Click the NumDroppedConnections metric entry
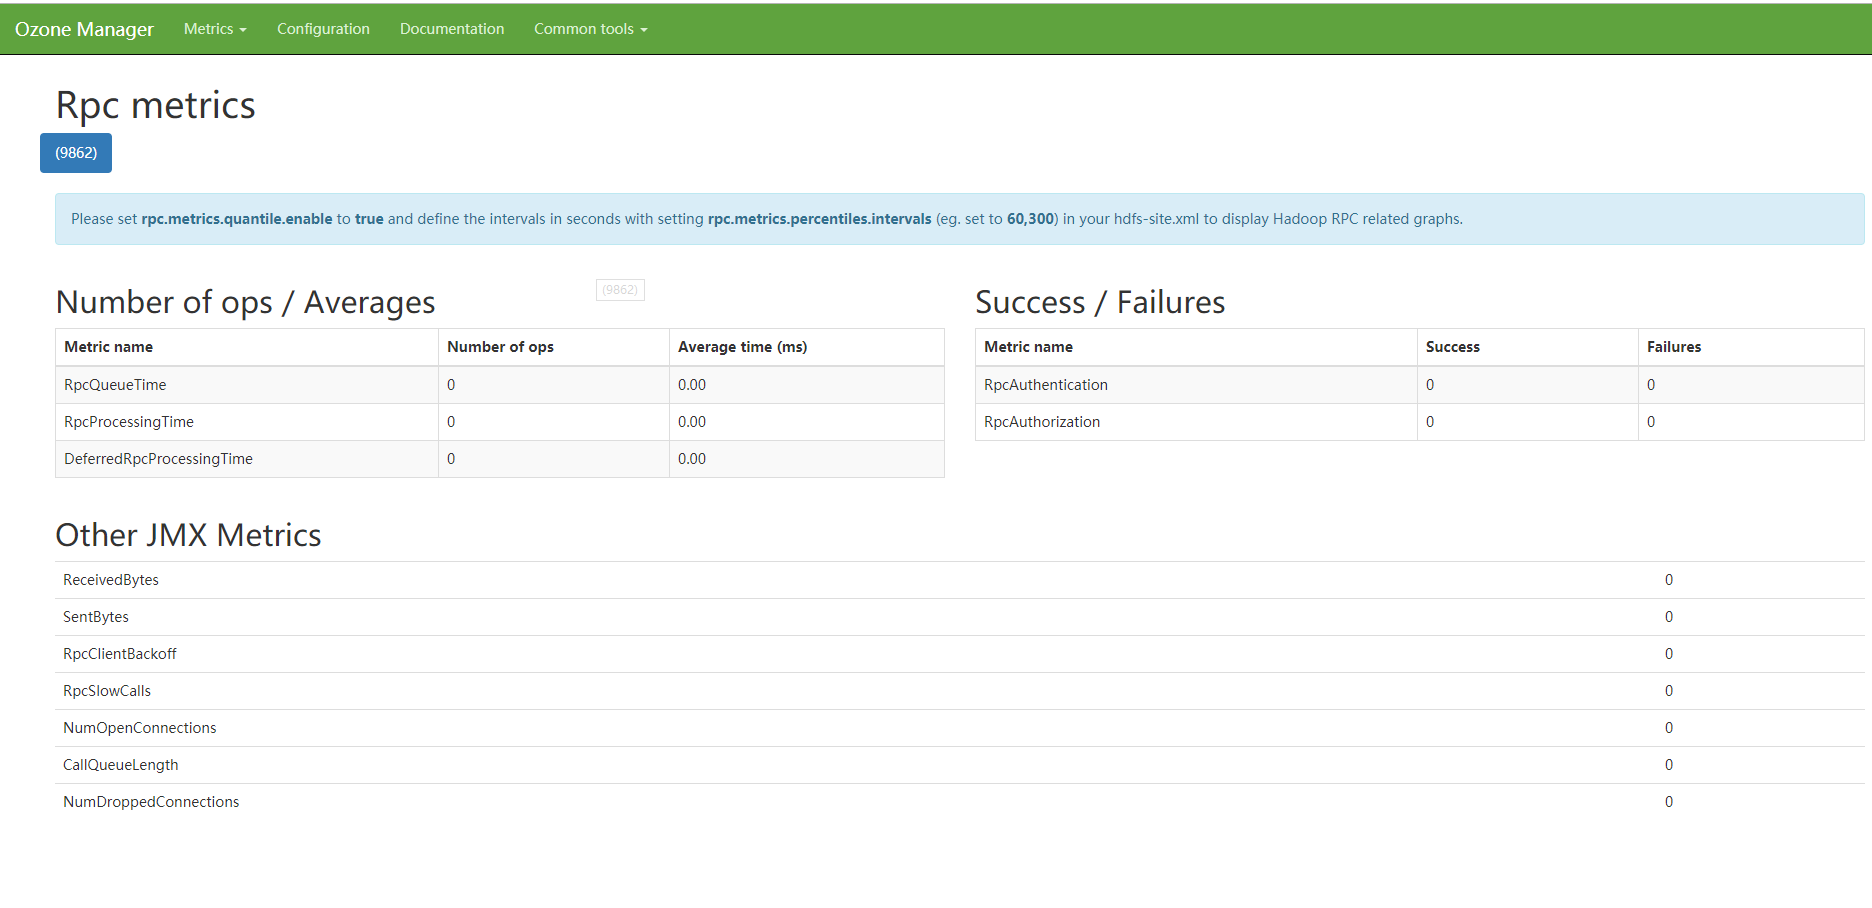Image resolution: width=1872 pixels, height=908 pixels. pyautogui.click(x=151, y=802)
